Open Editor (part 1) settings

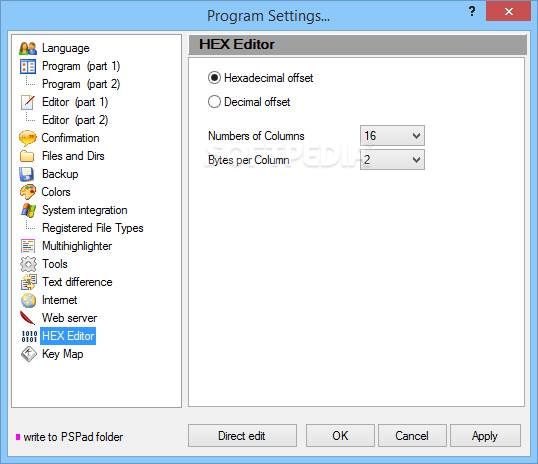click(x=75, y=102)
